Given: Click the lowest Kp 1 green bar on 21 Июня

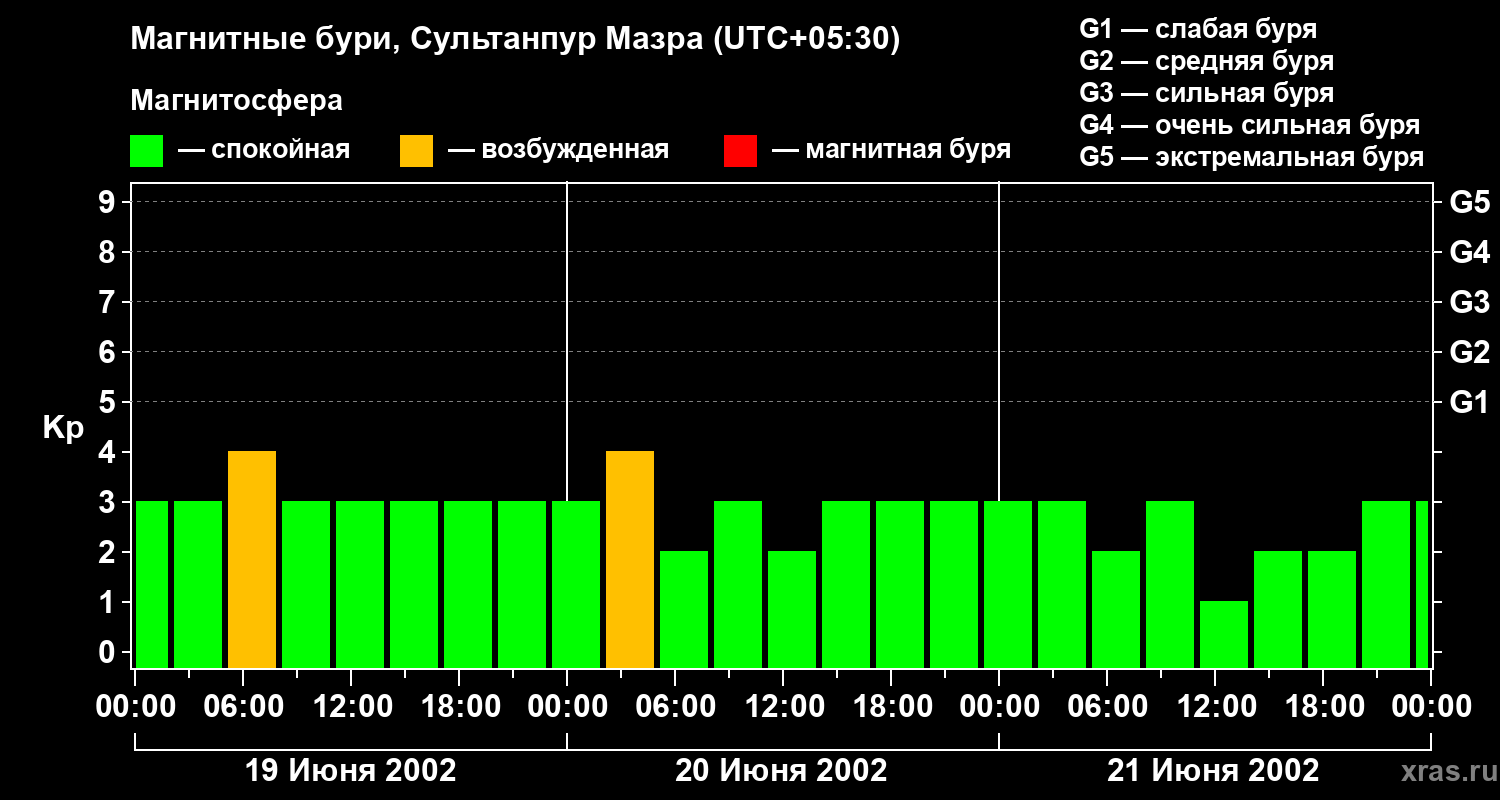Looking at the screenshot, I should 1224,635.
